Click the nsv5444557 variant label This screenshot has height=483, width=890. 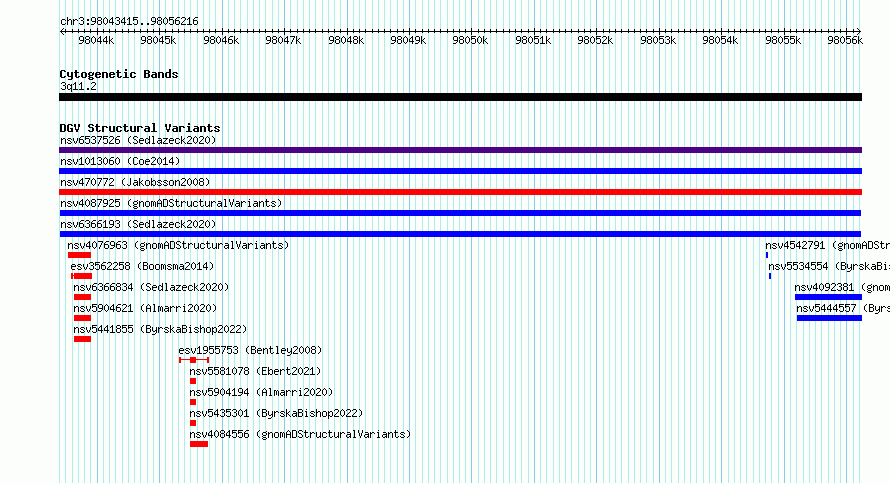tap(843, 308)
